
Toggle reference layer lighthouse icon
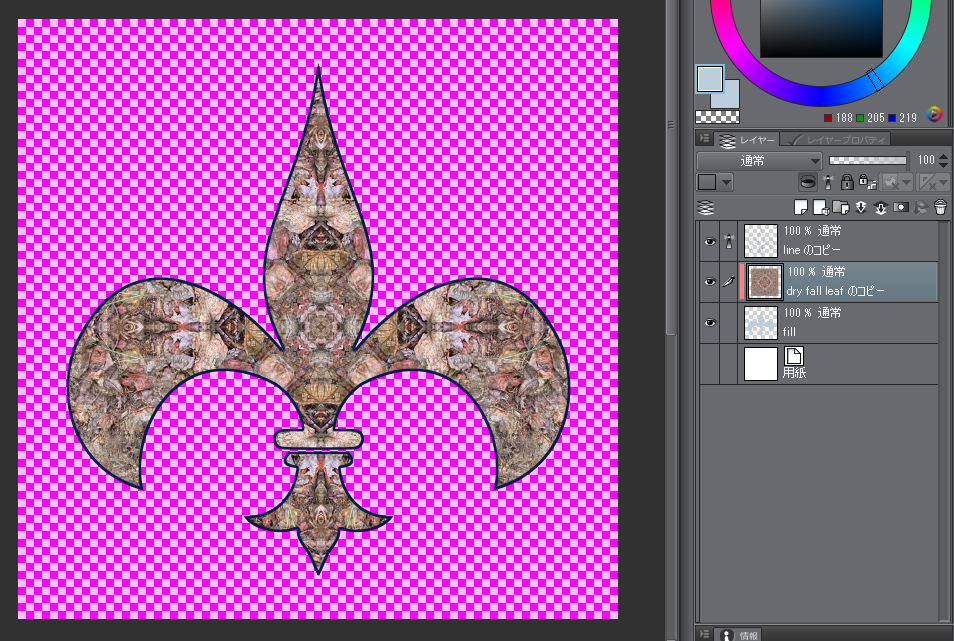coord(827,182)
